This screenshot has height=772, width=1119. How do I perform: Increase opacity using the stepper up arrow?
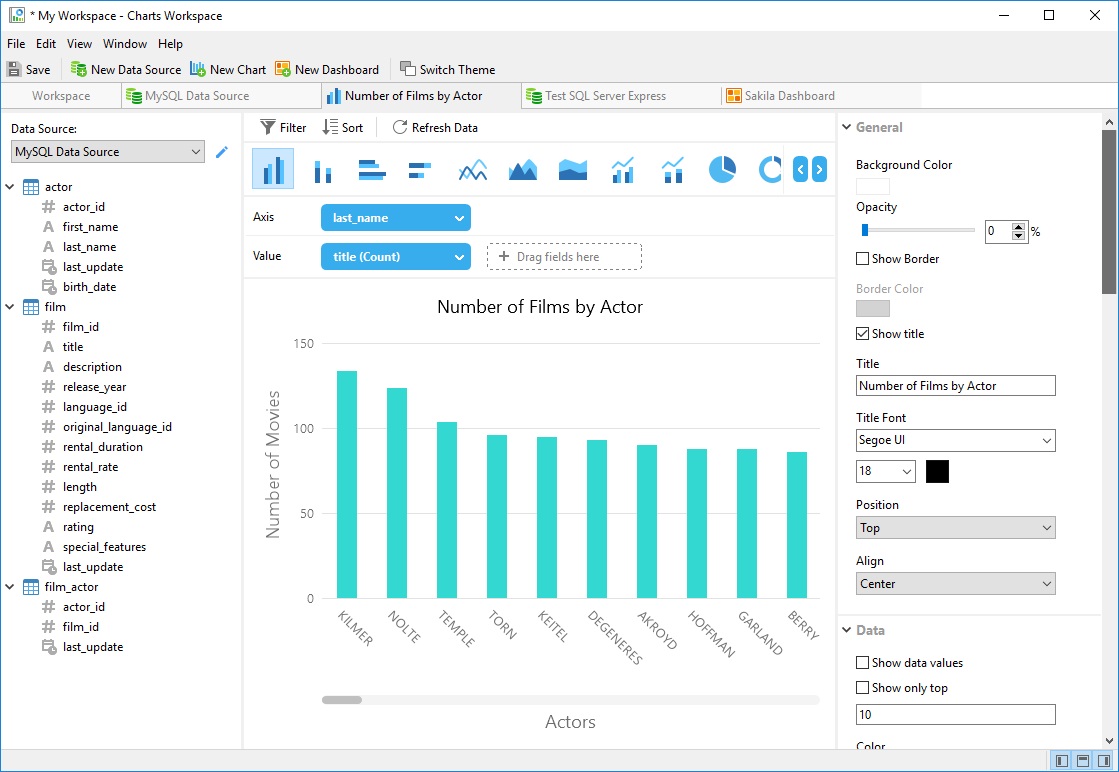1018,227
